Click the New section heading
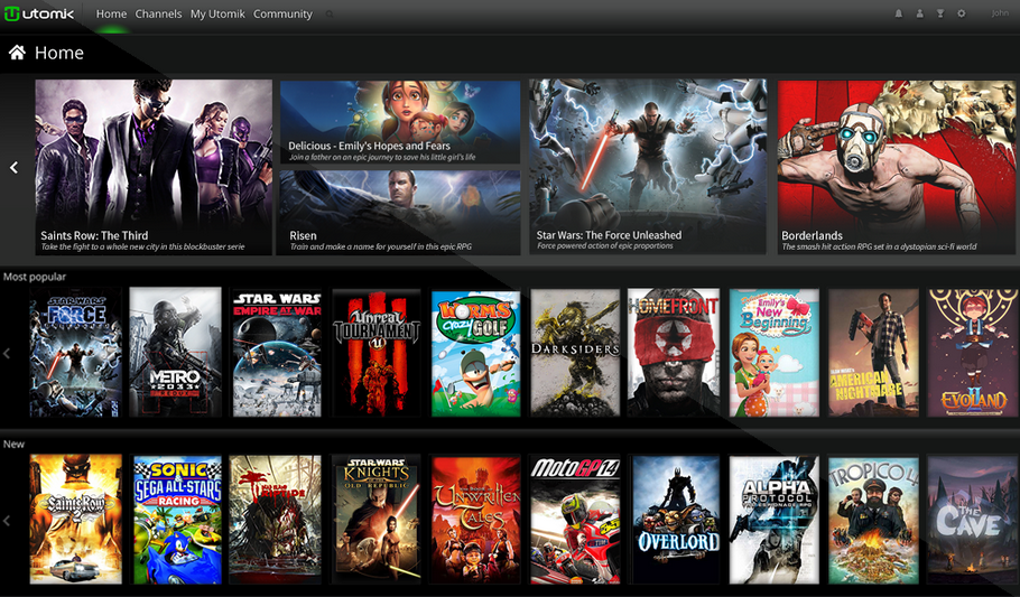Screen dimensions: 1020x597 (x=14, y=444)
